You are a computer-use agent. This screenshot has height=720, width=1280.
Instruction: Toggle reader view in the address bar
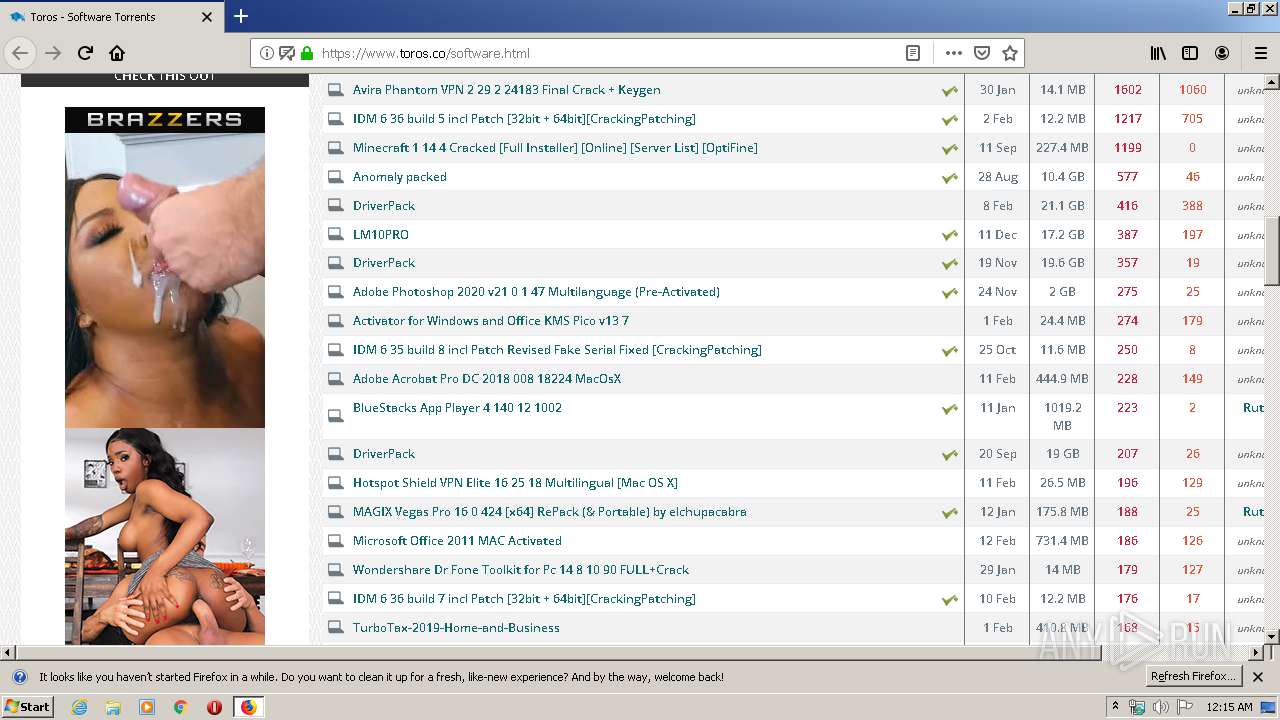click(x=913, y=53)
